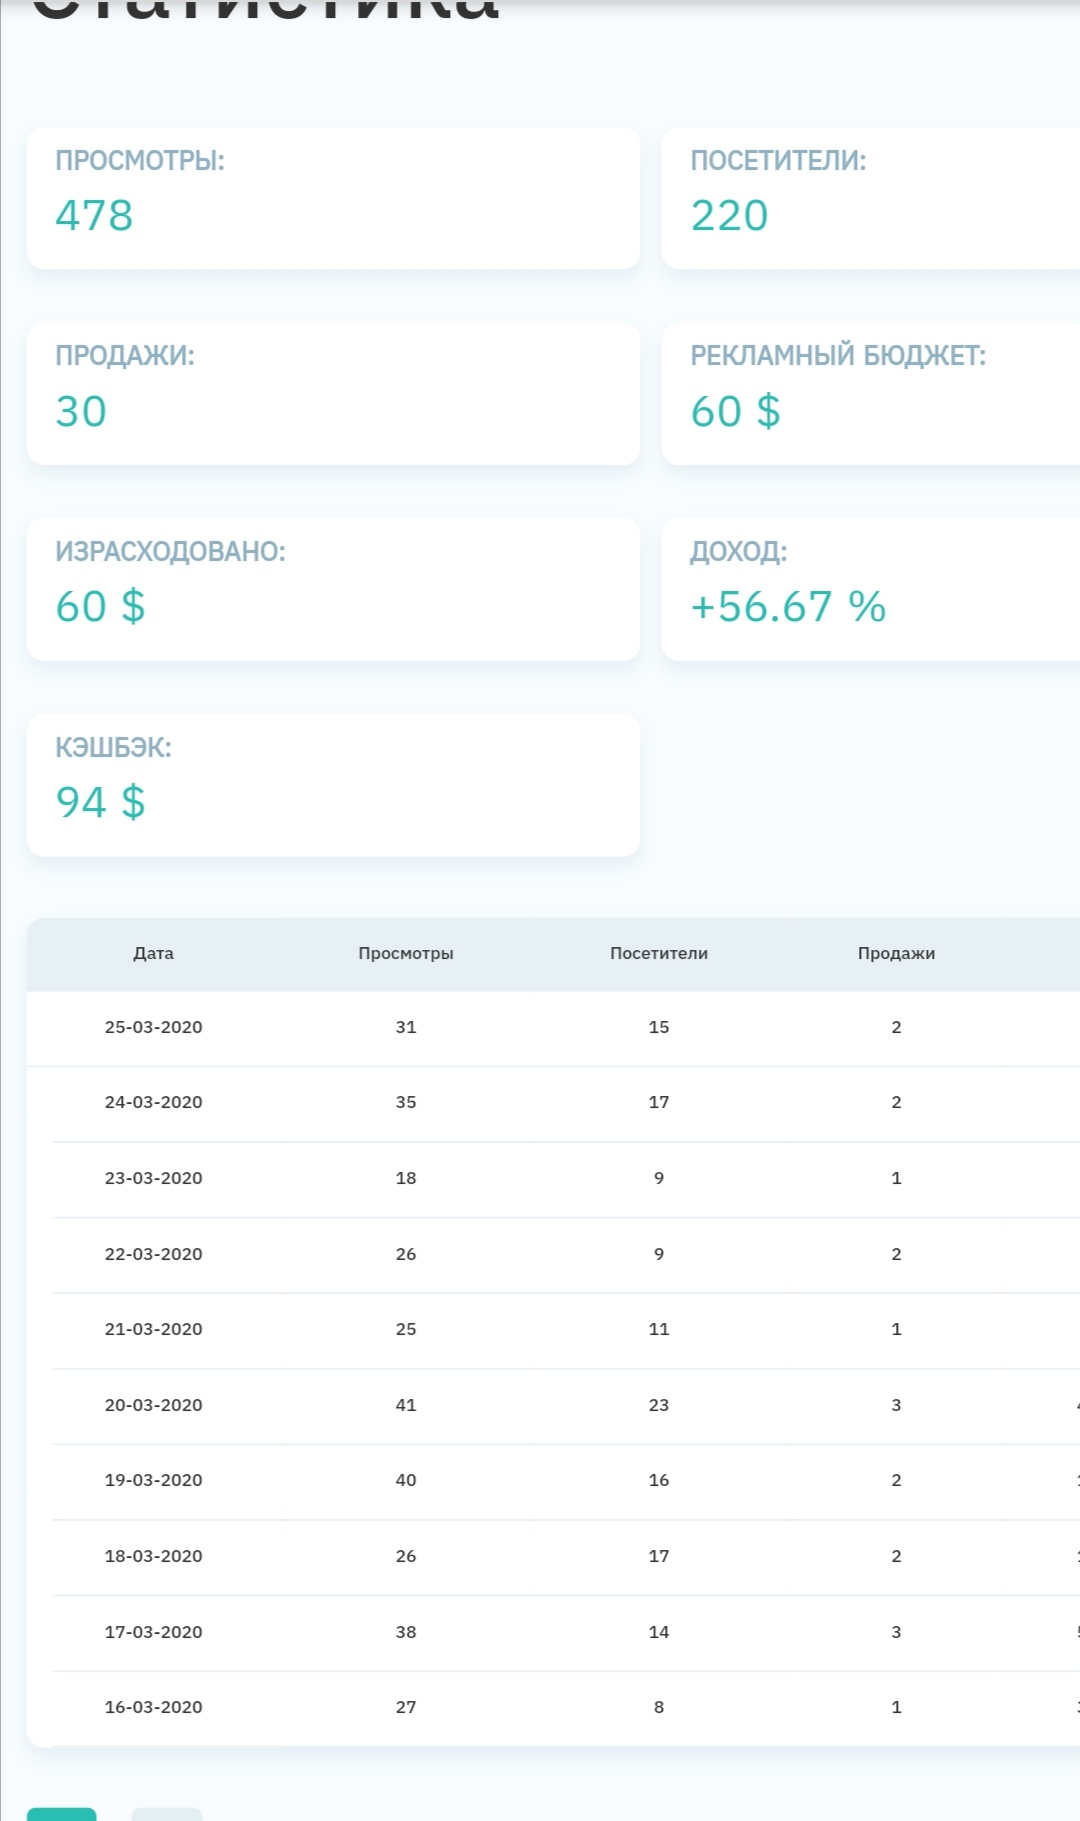
Task: Select the date 20-03-2020 in the table
Action: pos(153,1405)
